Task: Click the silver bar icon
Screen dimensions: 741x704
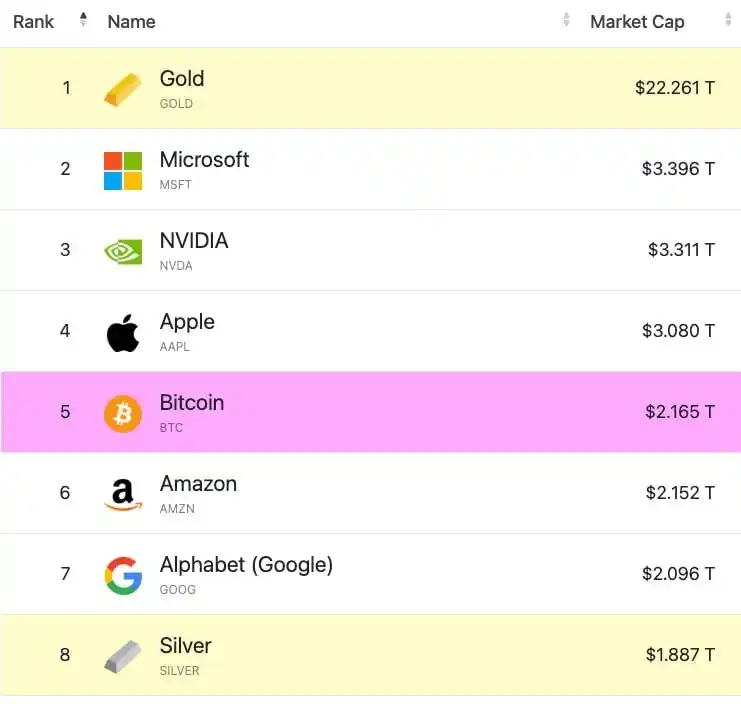Action: (x=123, y=656)
